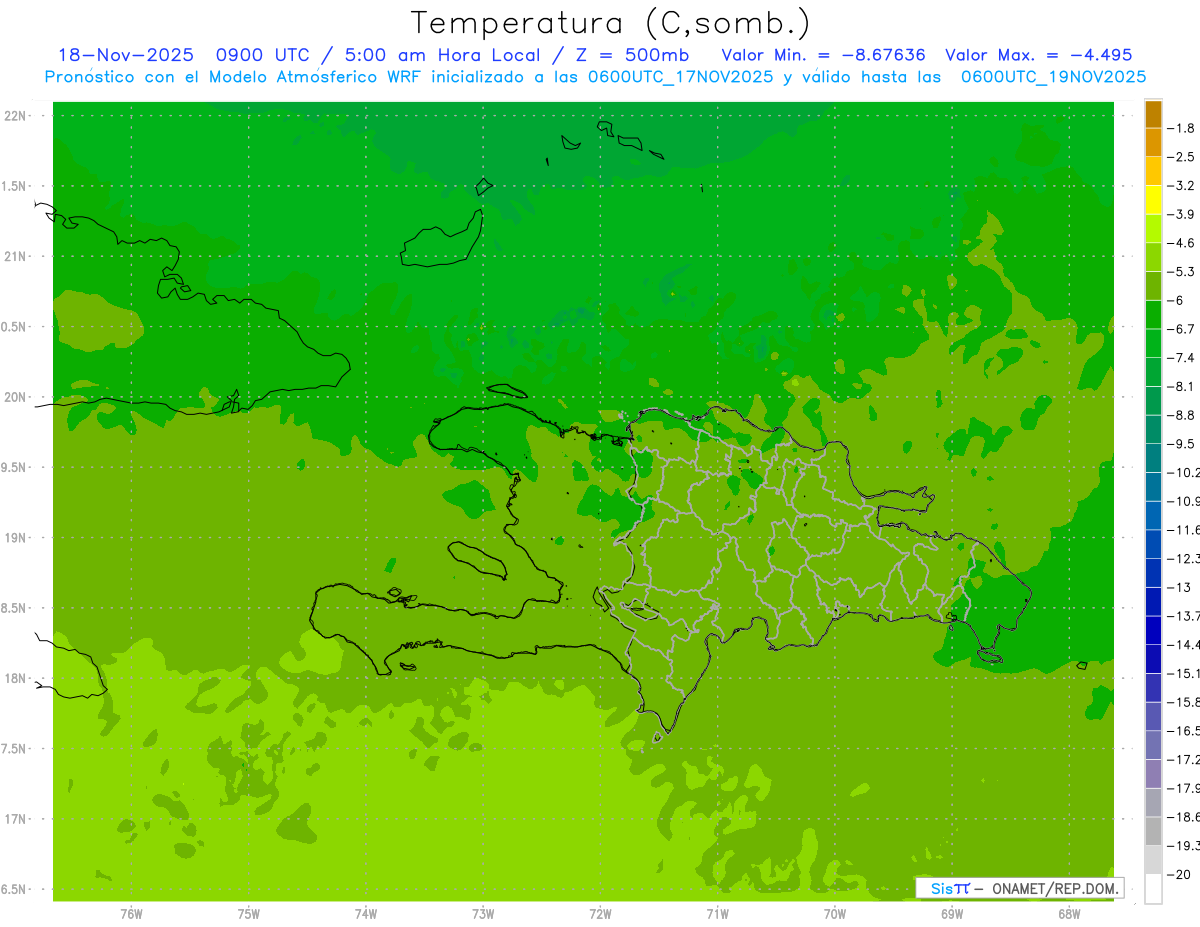
Task: Click the '22N' latitude axis label
Action: (x=15, y=116)
